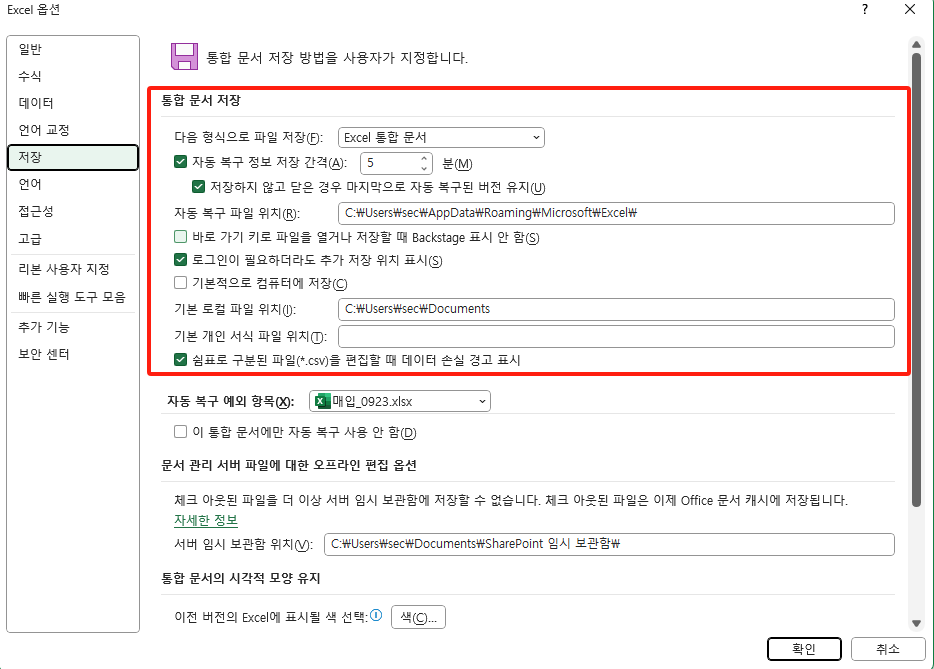Toggle 자동 복구 정보 저장 간격 checkbox
Viewport: 934px width, 669px height.
(x=180, y=161)
